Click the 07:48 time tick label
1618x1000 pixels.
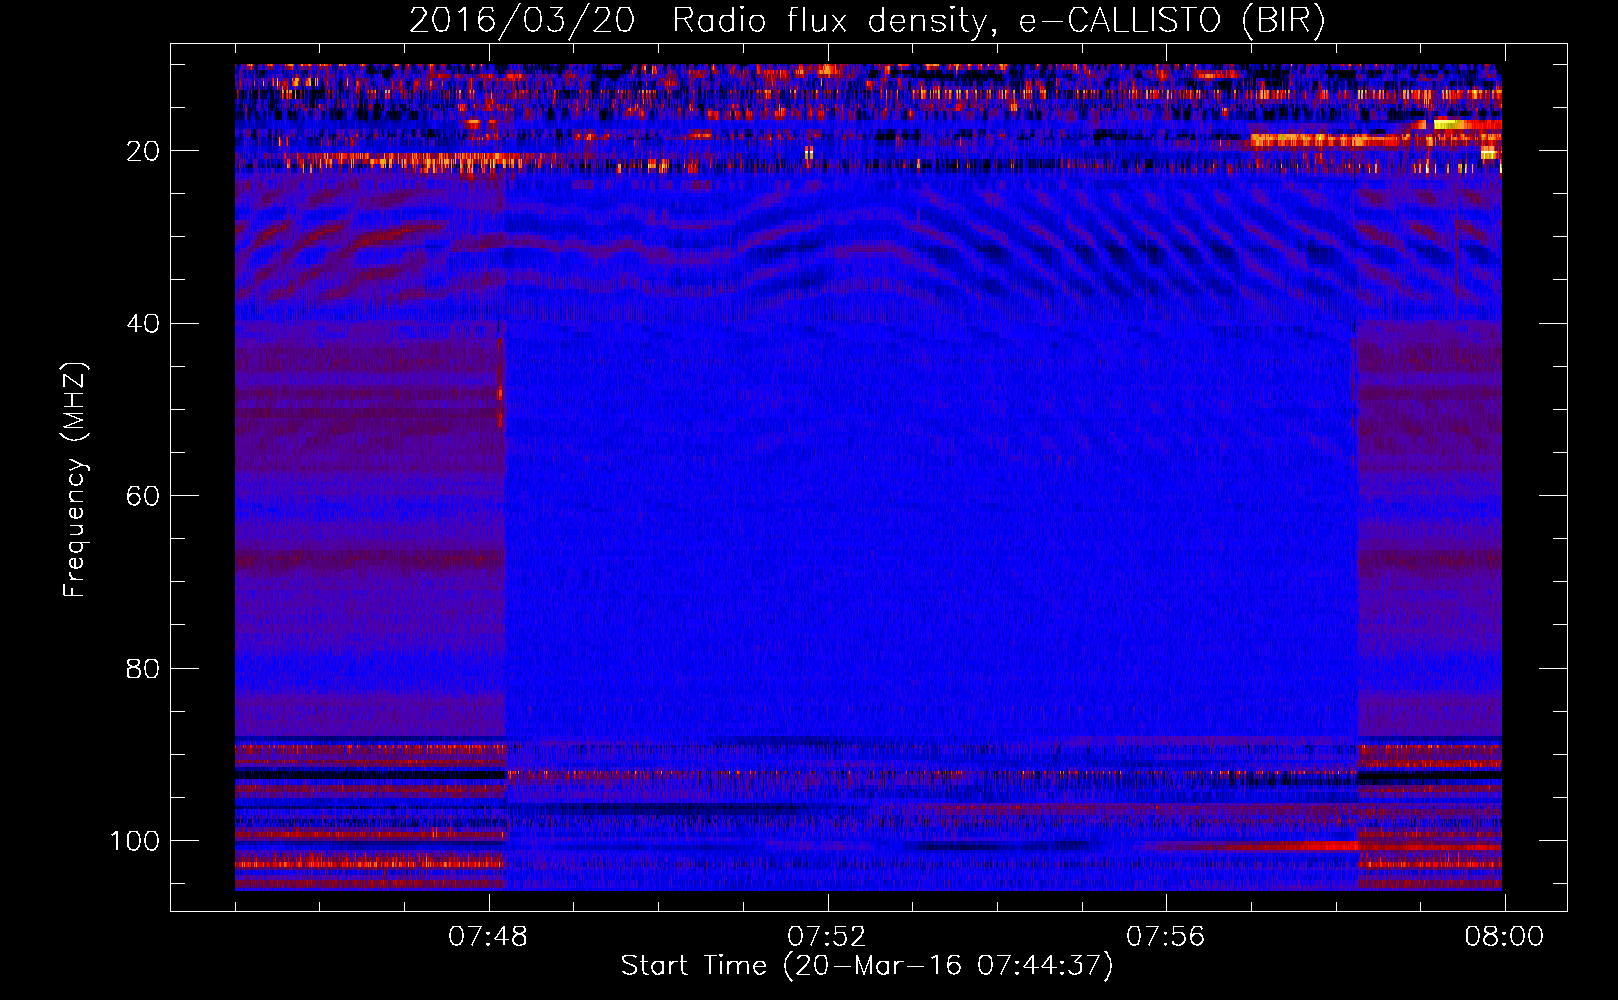point(487,937)
